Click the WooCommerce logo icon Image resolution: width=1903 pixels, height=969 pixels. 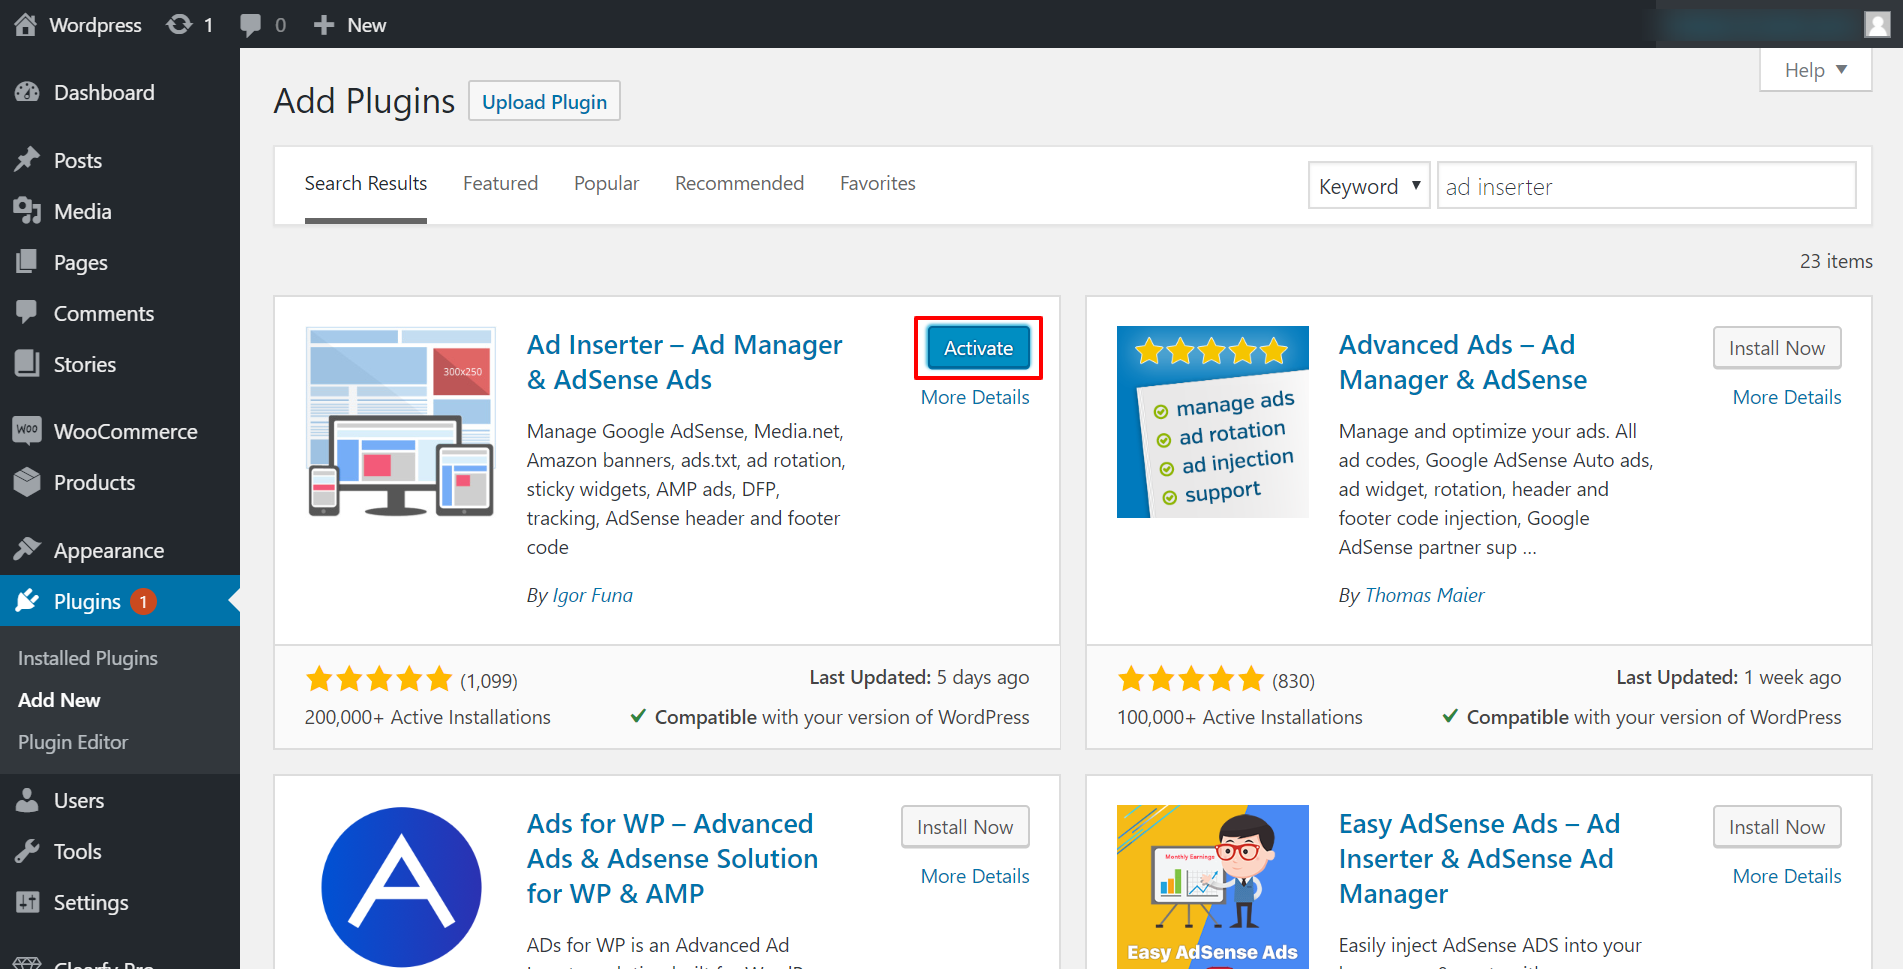pyautogui.click(x=27, y=430)
